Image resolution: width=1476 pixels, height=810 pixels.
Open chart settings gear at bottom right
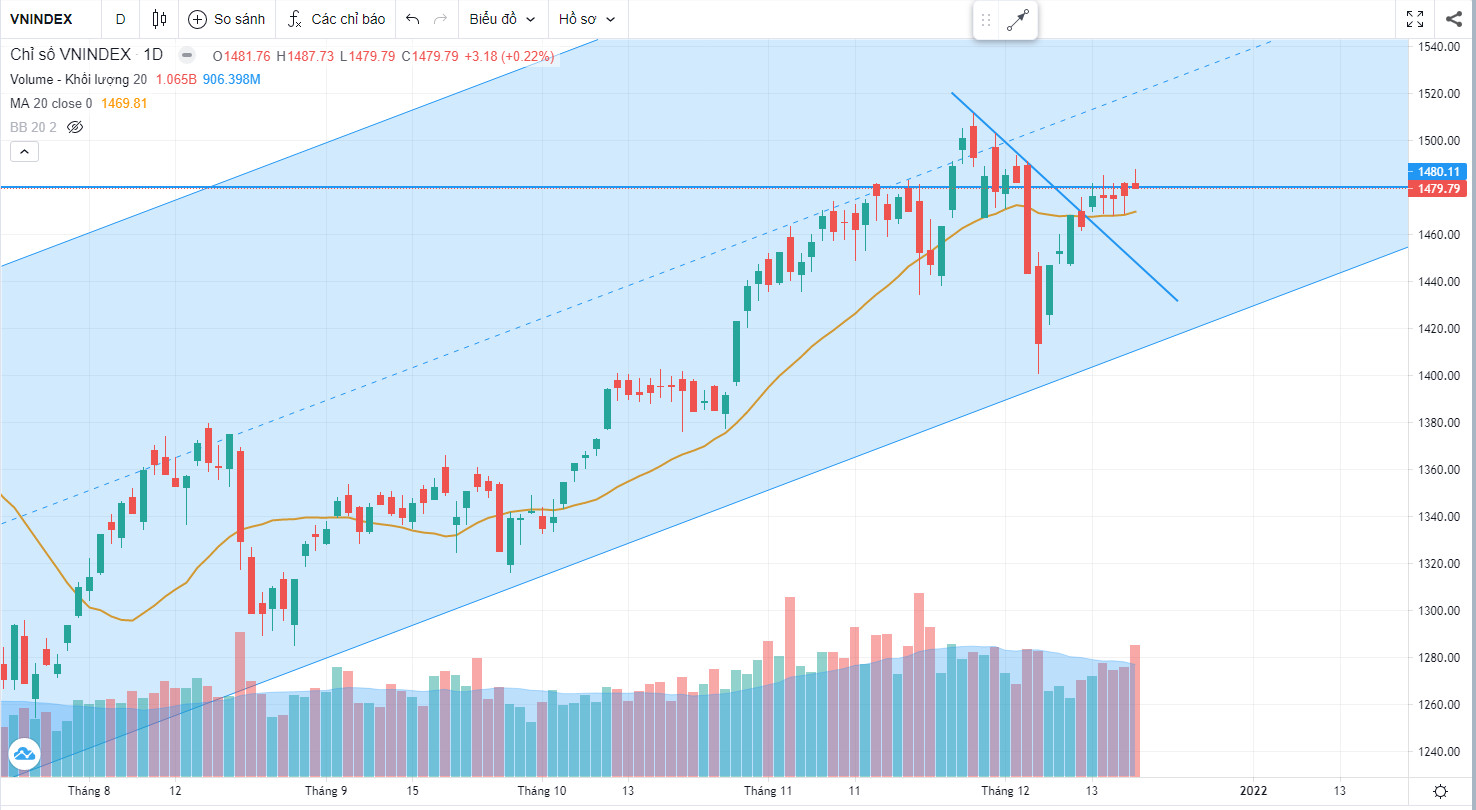click(x=1439, y=790)
